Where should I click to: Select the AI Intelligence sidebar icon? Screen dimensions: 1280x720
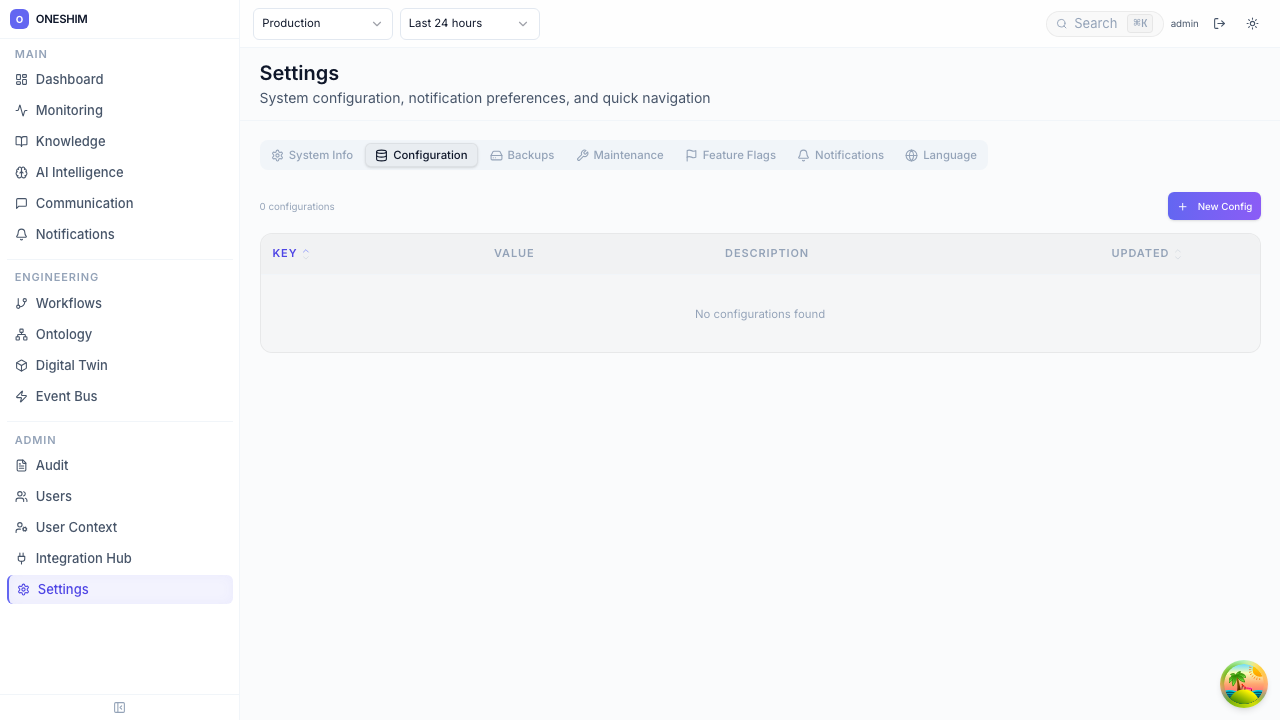21,172
